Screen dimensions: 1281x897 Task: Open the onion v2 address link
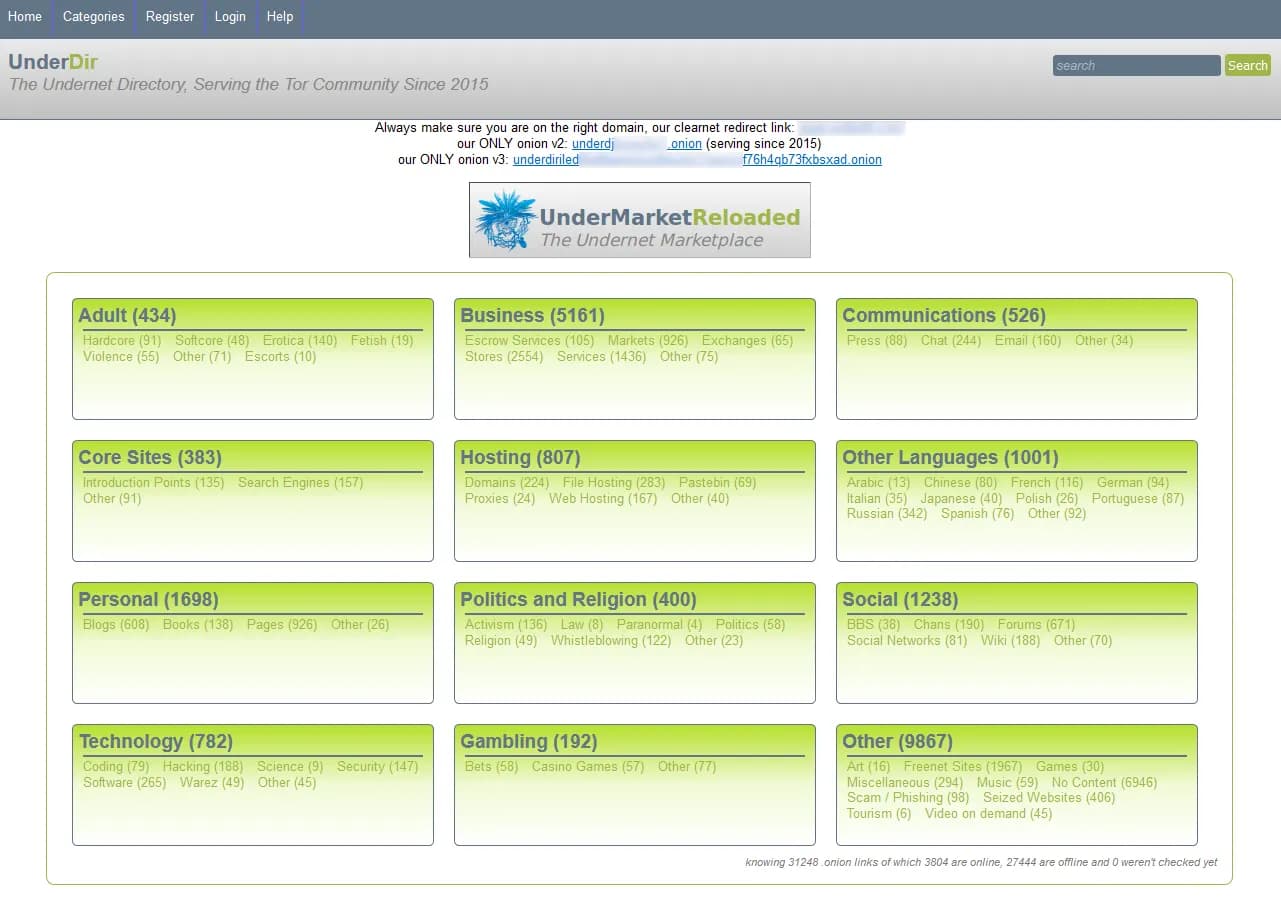[x=637, y=144]
